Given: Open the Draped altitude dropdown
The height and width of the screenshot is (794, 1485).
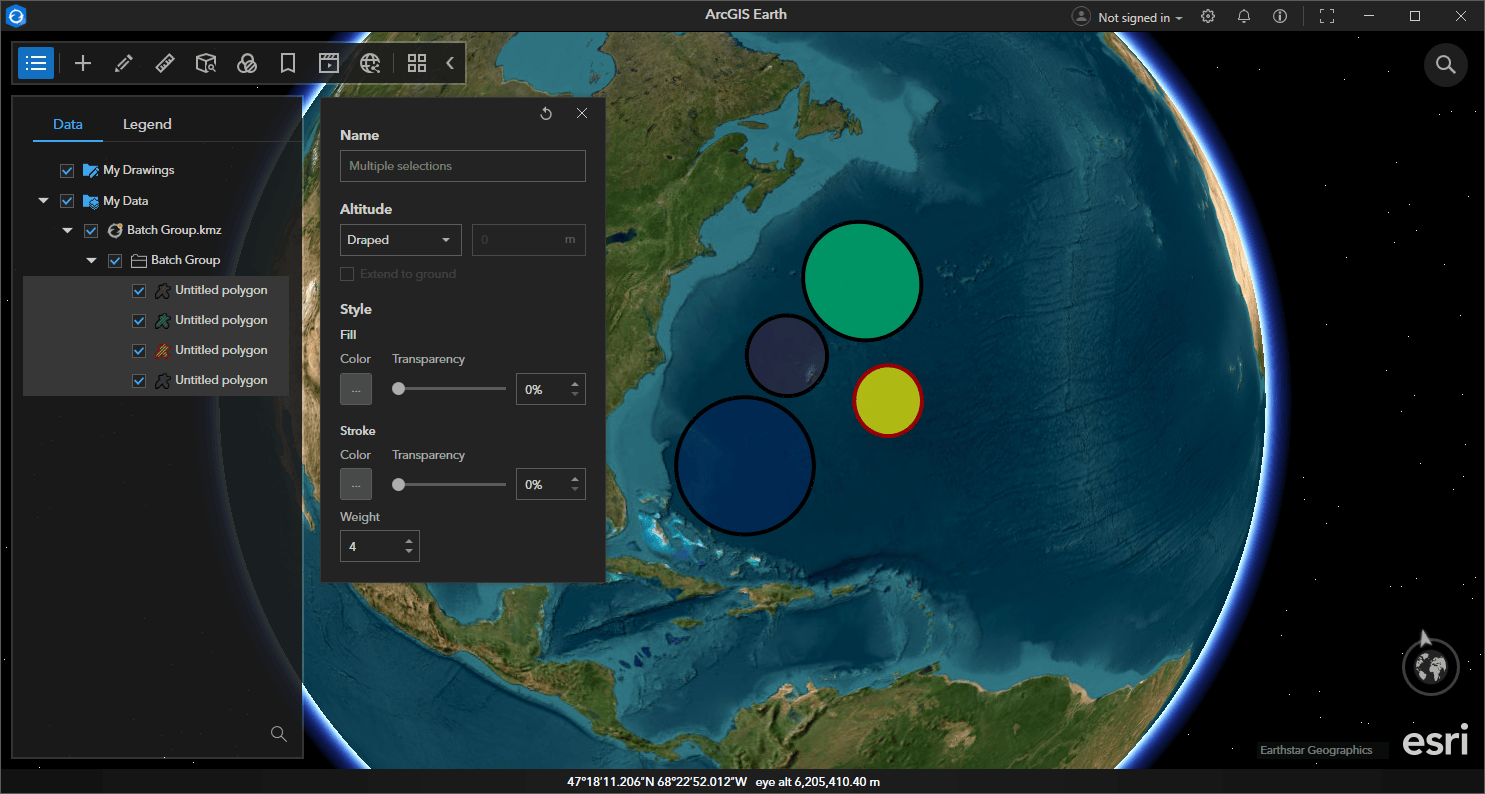Looking at the screenshot, I should click(400, 240).
